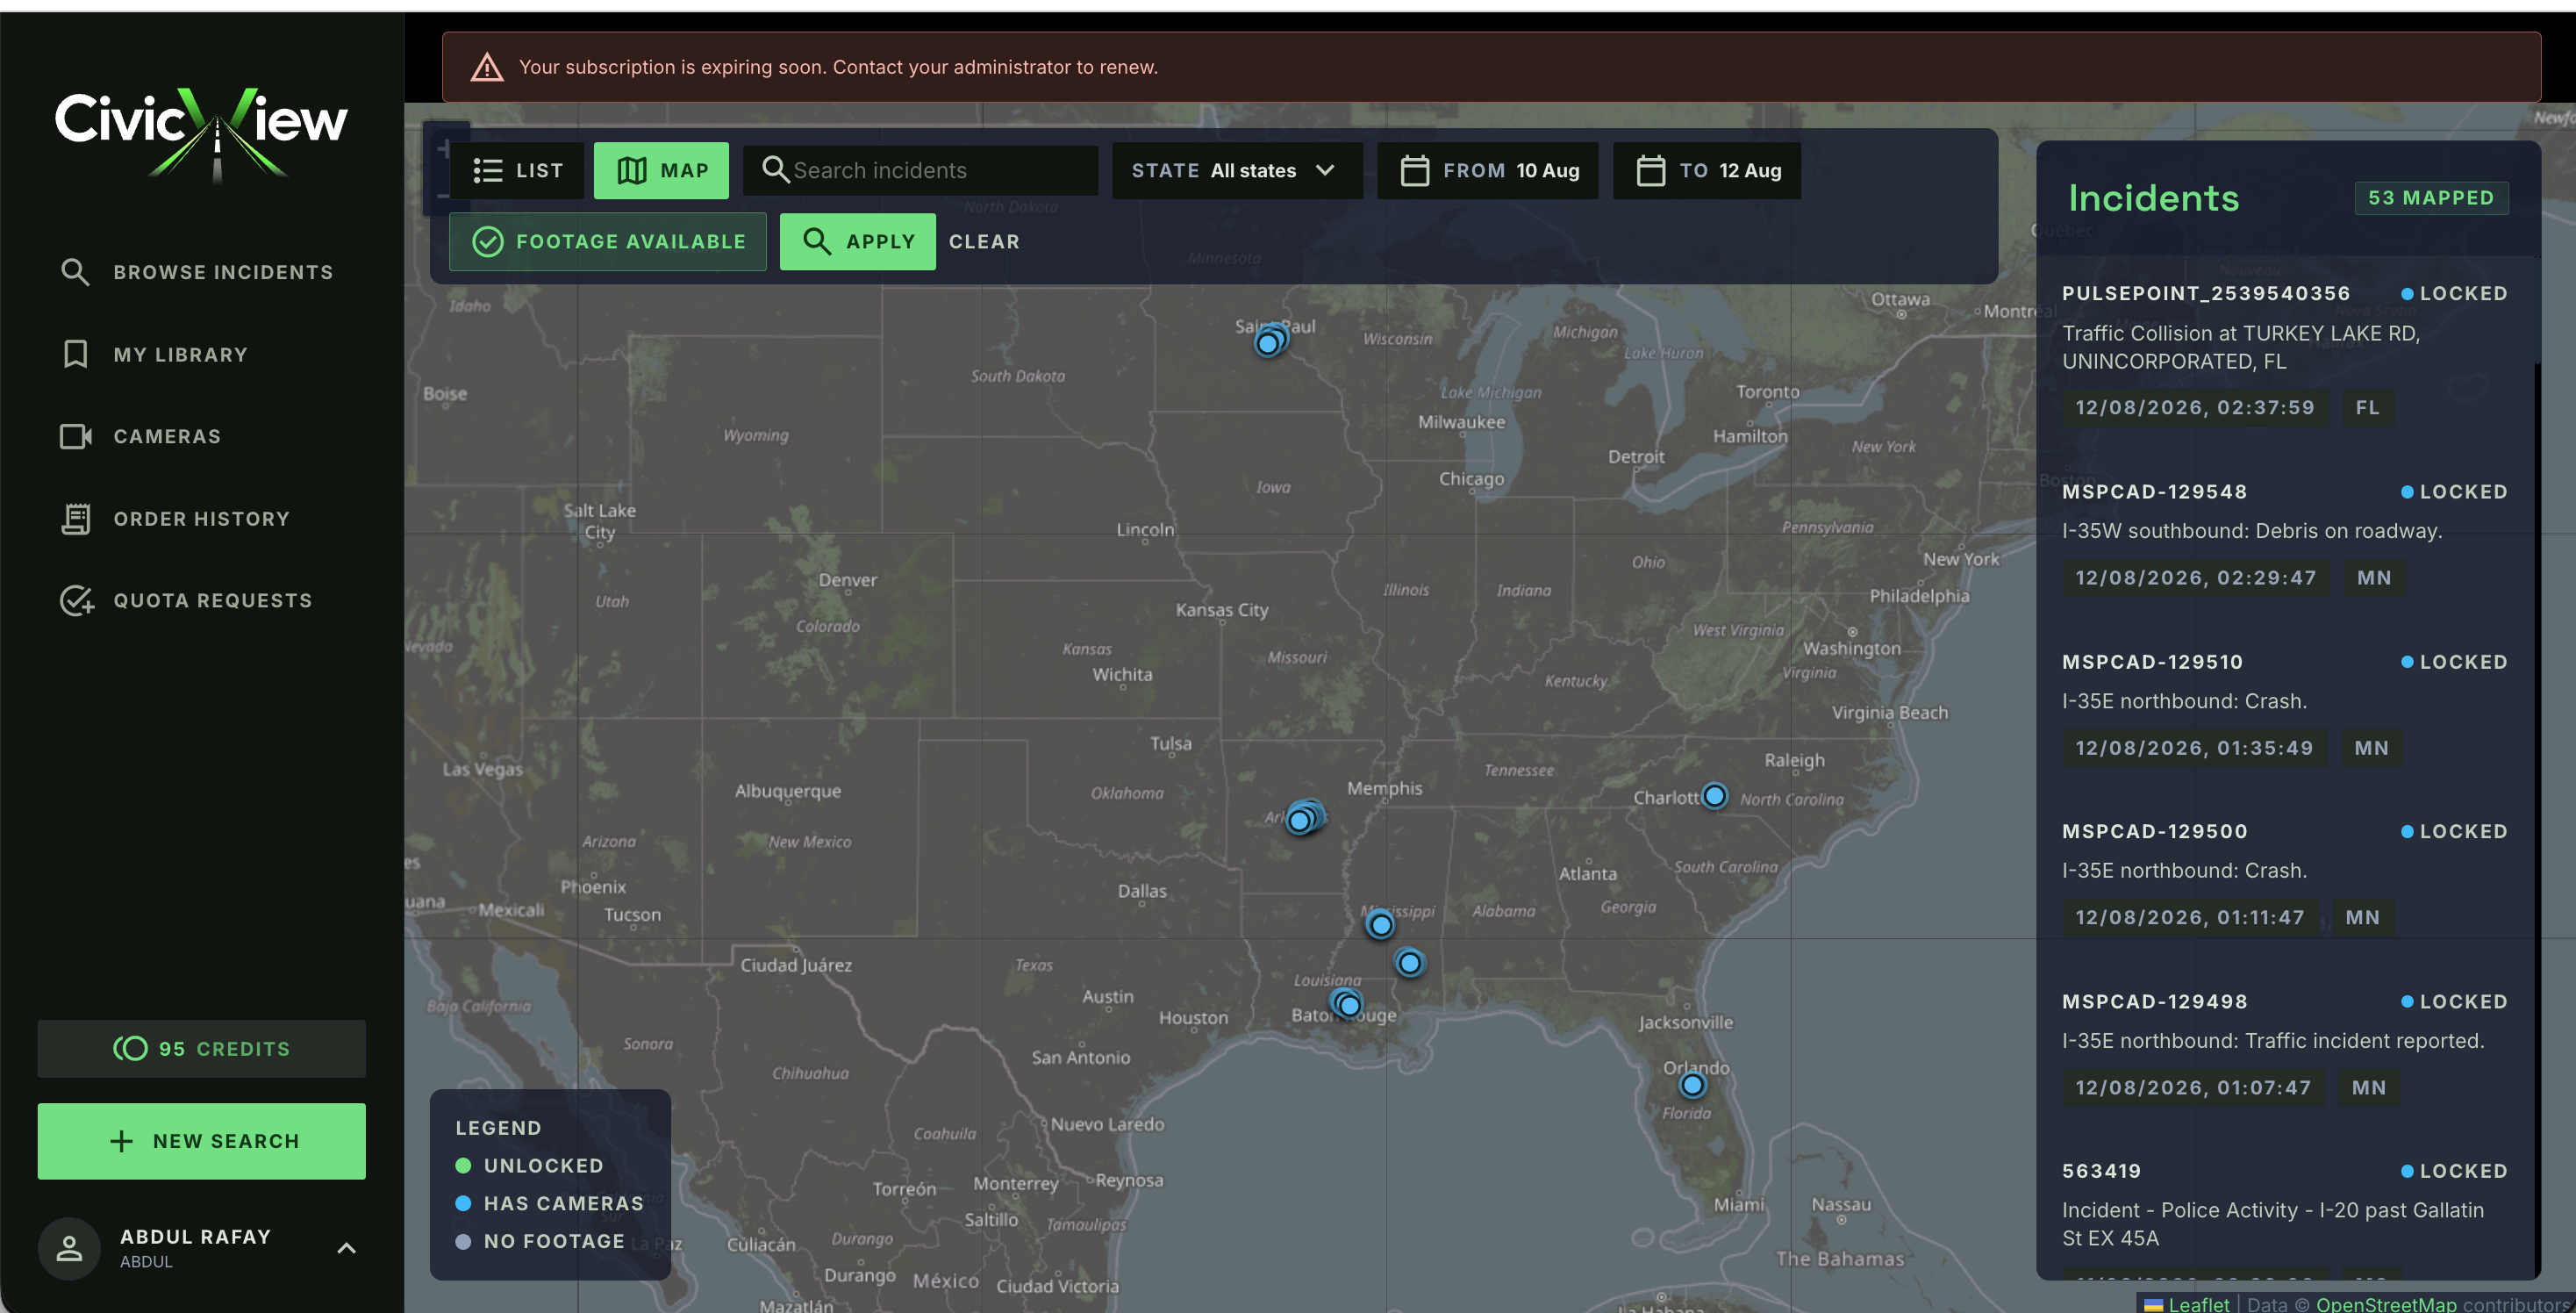Open the State All states dropdown
The width and height of the screenshot is (2576, 1313).
coord(1237,171)
